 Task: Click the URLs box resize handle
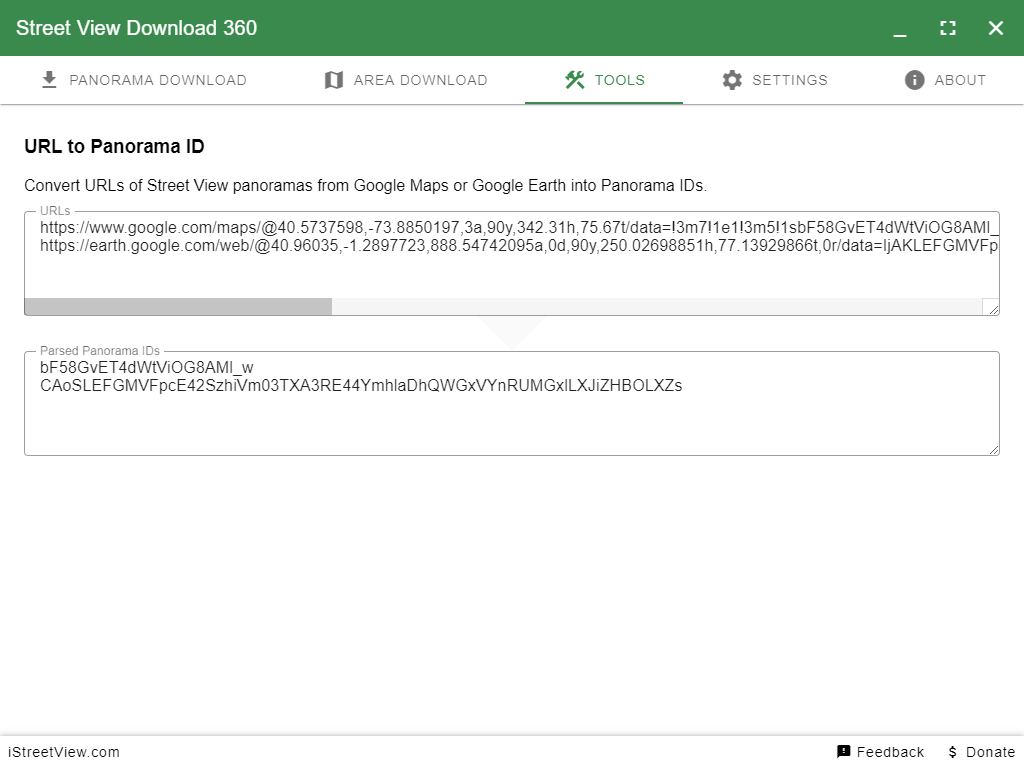993,308
